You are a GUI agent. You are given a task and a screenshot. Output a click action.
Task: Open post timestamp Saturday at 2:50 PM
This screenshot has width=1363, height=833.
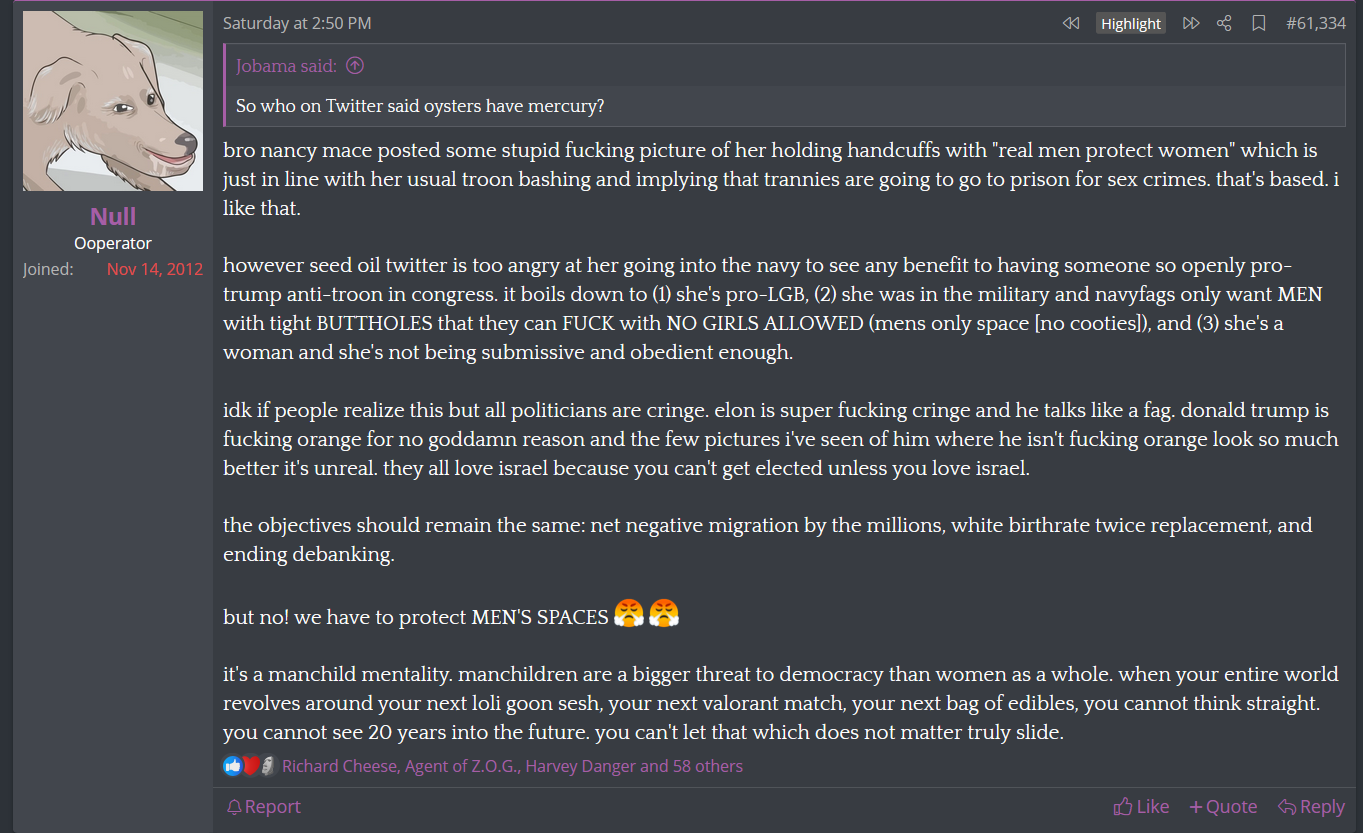click(297, 23)
